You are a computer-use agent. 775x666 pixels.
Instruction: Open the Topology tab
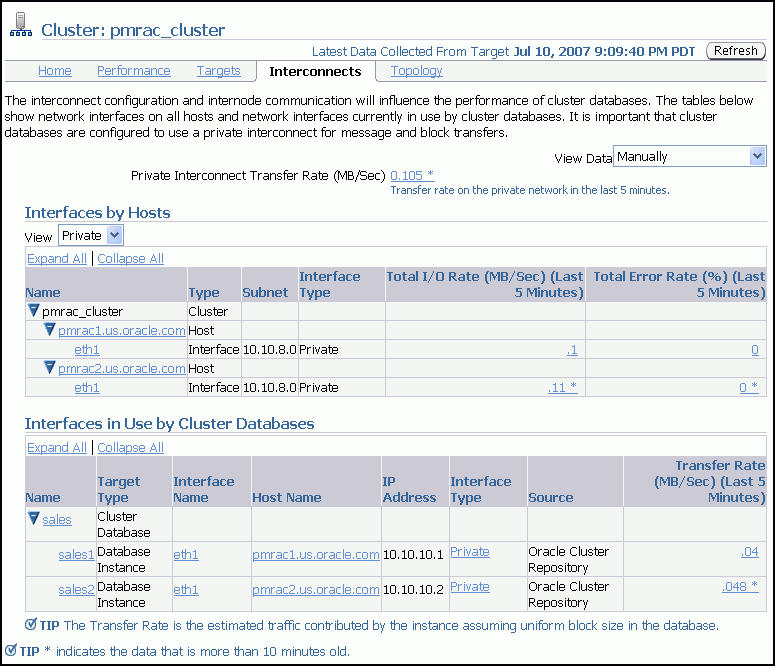pyautogui.click(x=416, y=71)
